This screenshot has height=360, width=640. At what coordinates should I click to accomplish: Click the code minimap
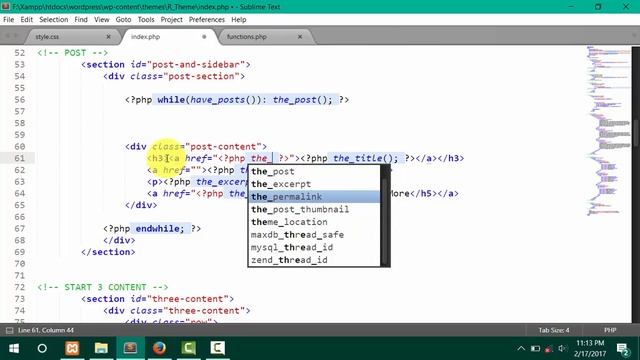[x=609, y=131]
